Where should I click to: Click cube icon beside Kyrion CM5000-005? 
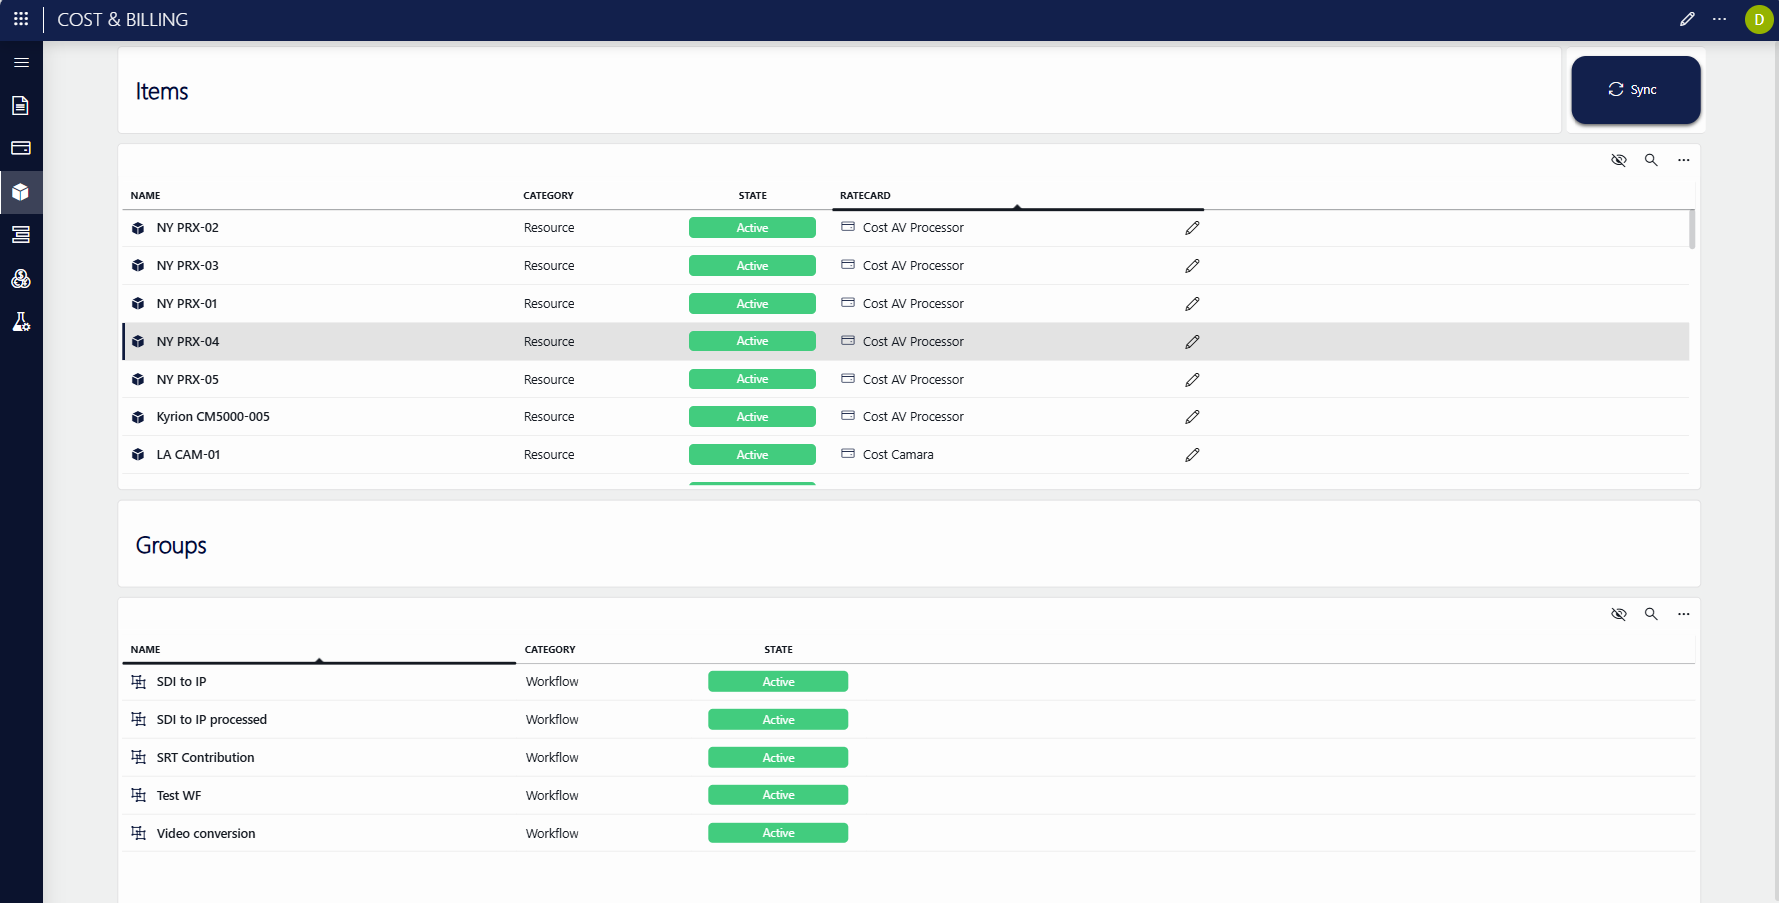138,417
